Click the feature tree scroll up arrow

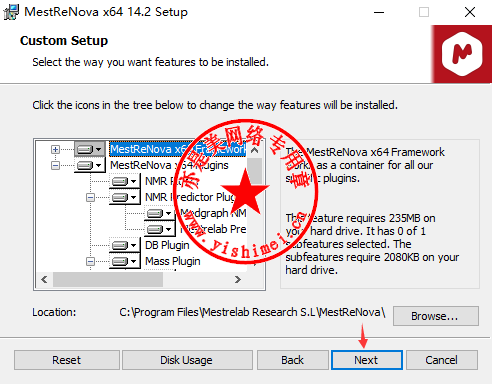click(255, 150)
